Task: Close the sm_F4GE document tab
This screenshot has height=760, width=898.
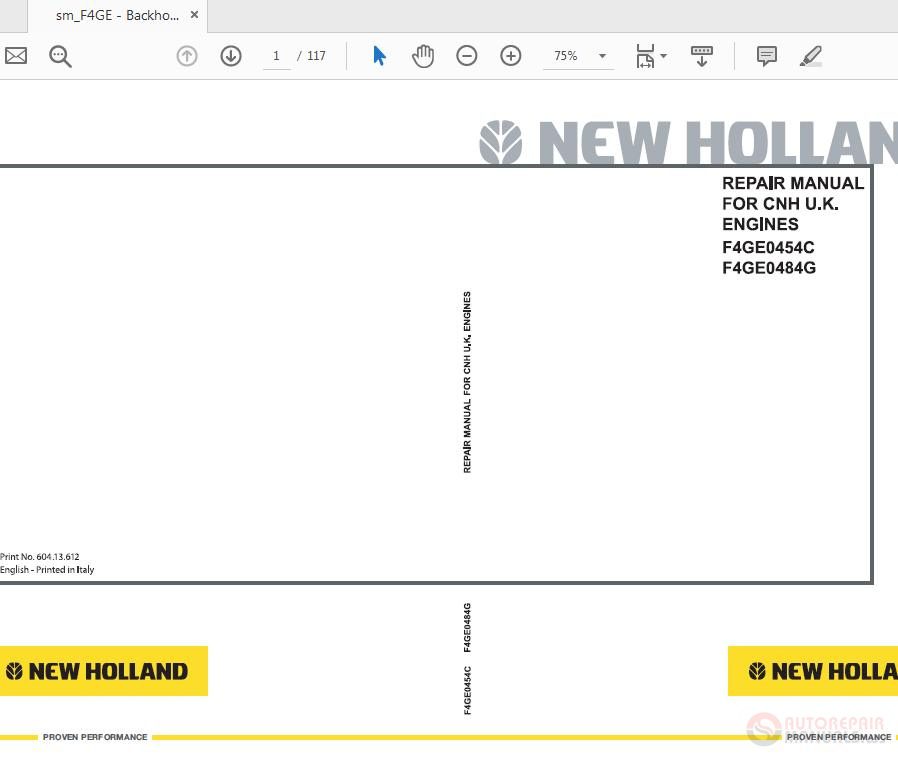Action: click(195, 15)
